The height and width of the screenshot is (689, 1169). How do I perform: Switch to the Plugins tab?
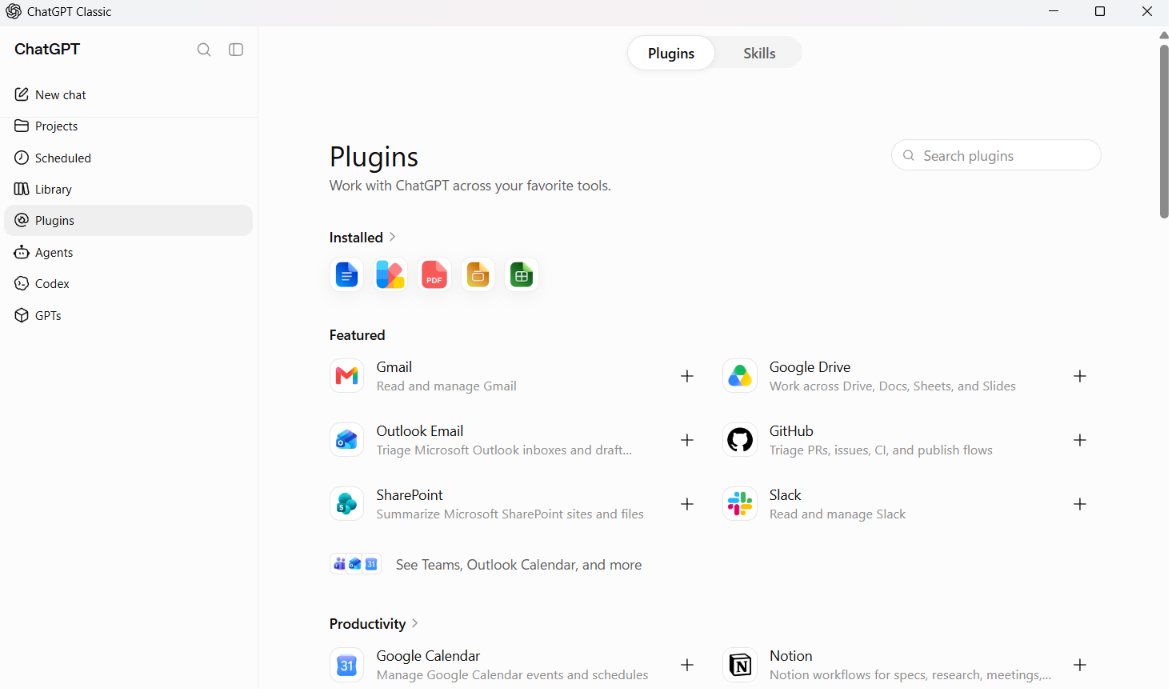[x=671, y=53]
